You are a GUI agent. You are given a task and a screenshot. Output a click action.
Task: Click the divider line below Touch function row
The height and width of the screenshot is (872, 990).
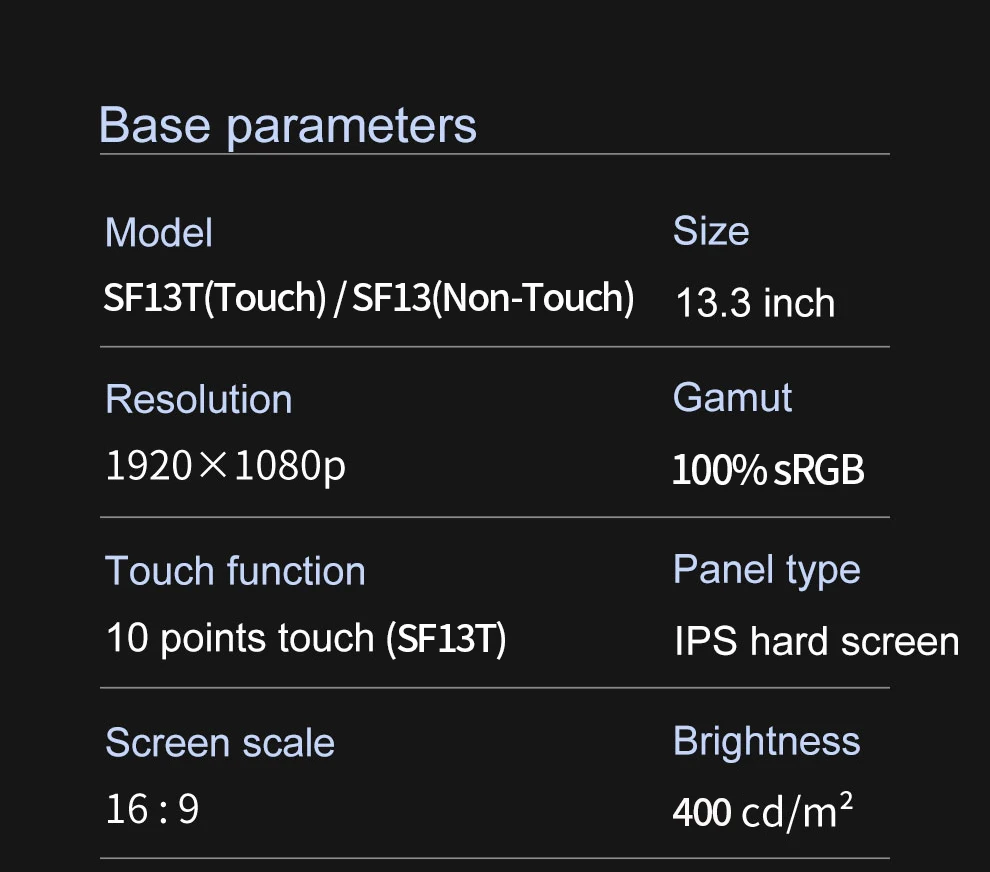[494, 688]
